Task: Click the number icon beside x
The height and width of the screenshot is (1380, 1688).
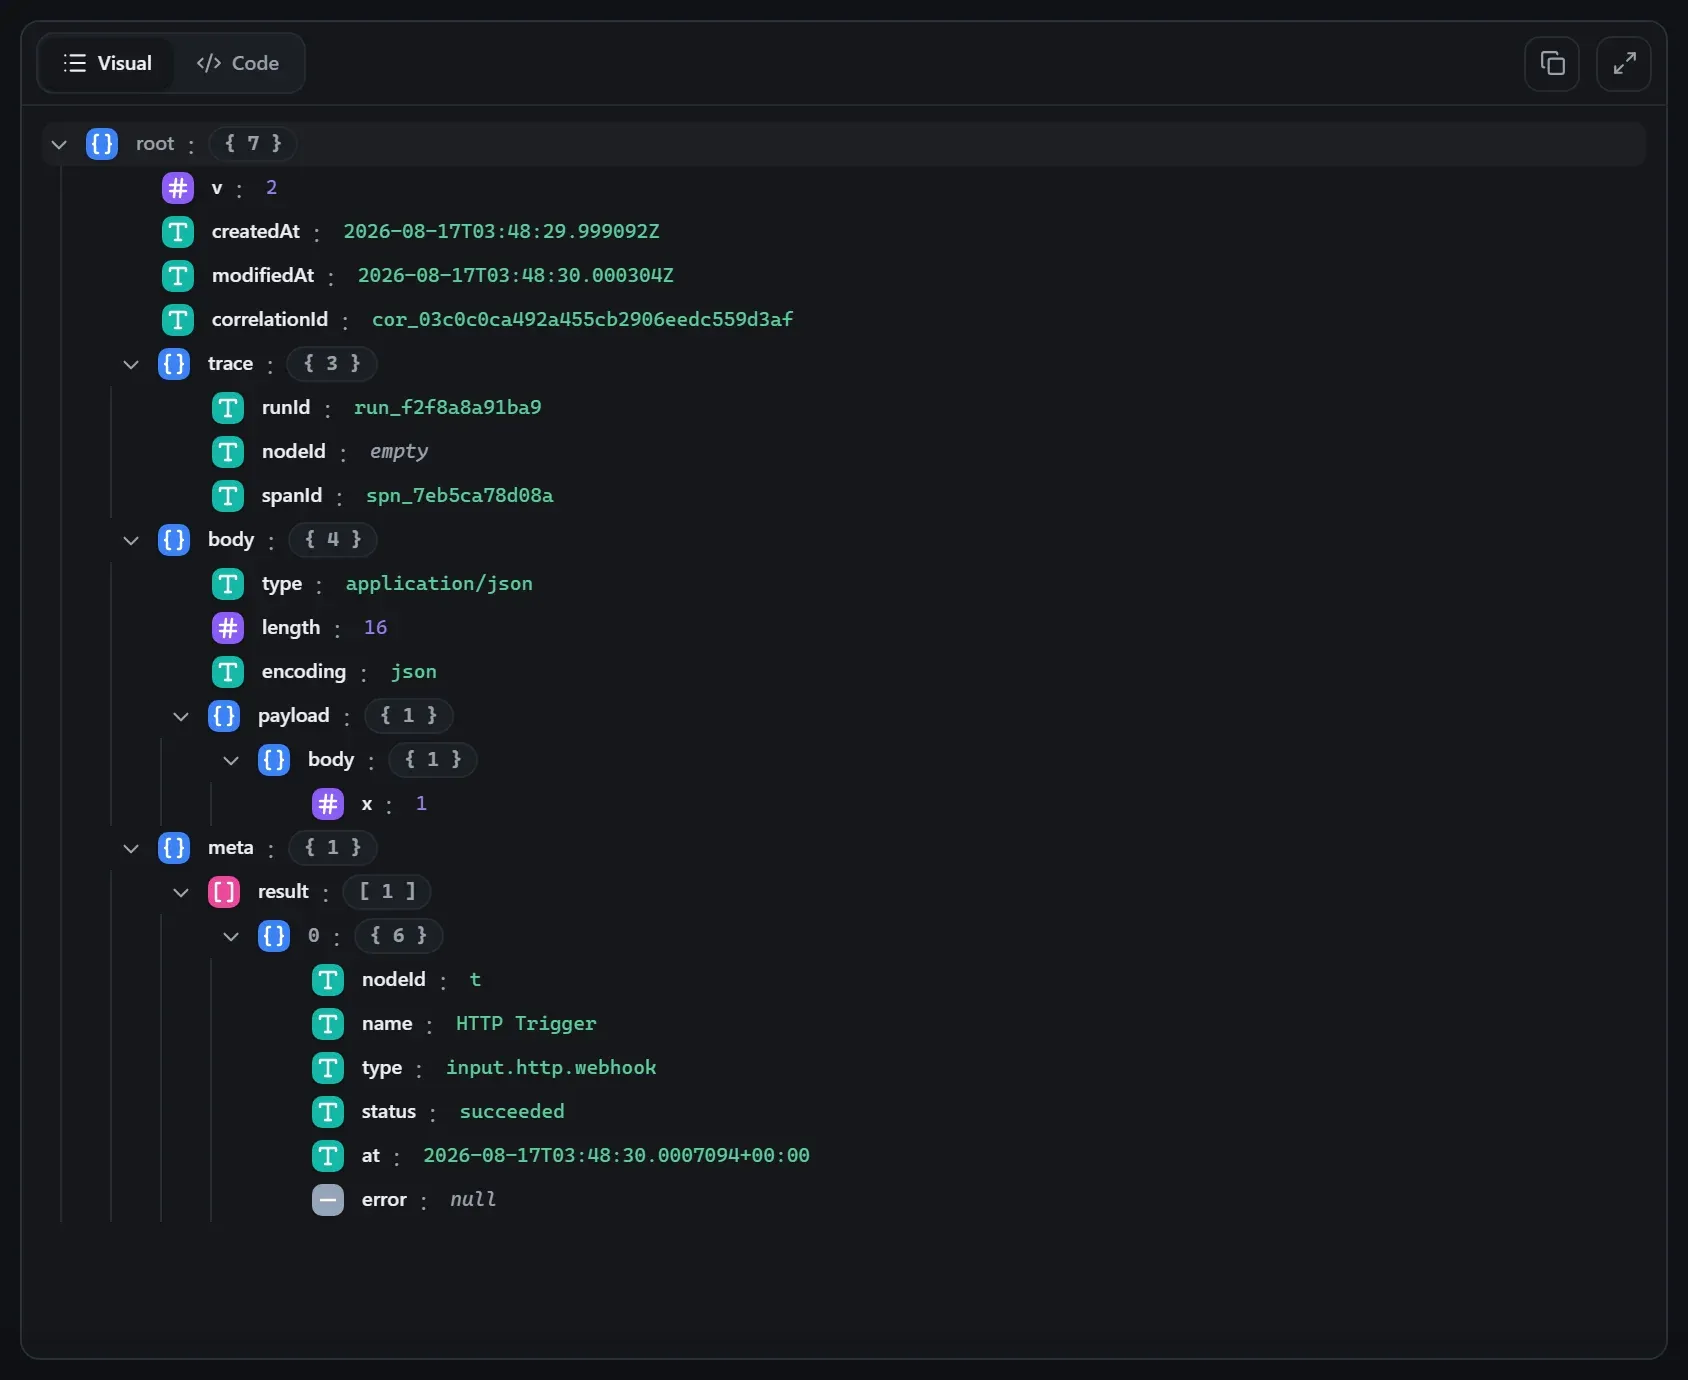Action: (x=328, y=804)
